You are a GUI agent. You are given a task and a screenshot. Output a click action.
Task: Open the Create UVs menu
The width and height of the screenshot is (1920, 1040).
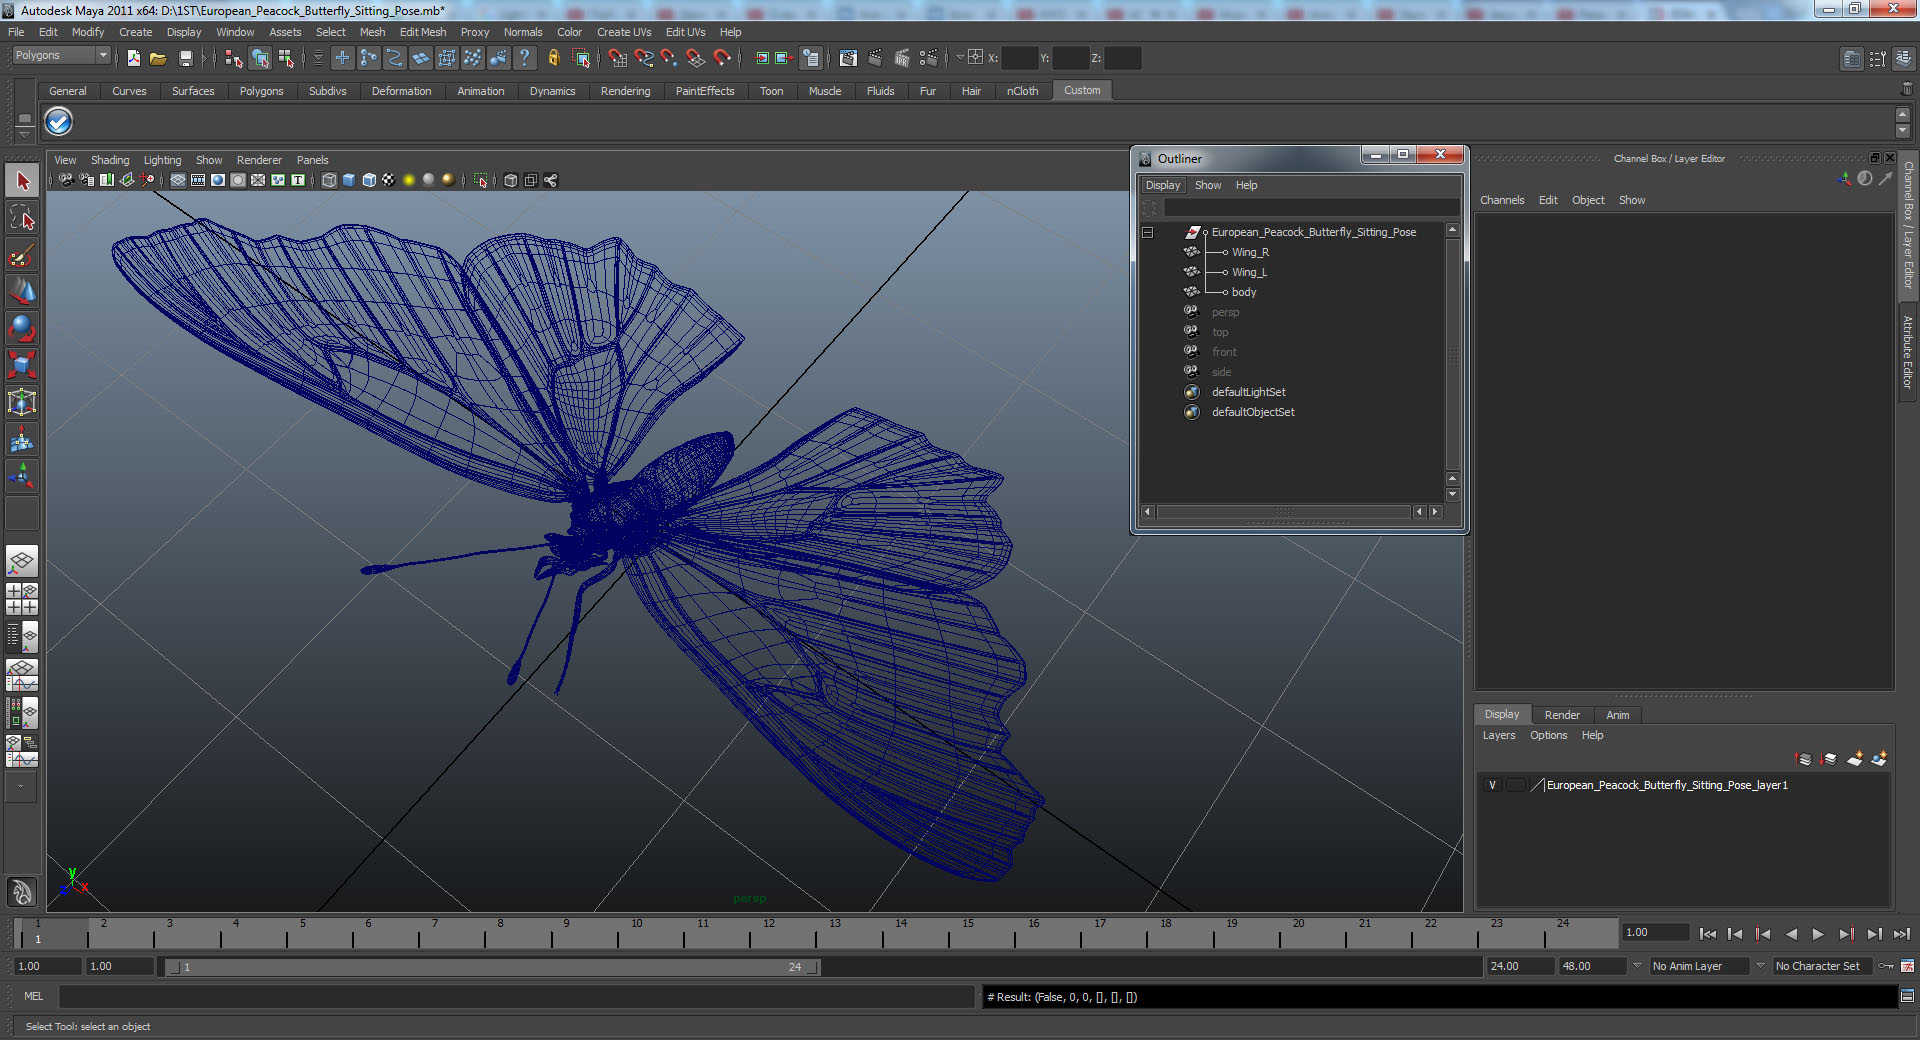coord(624,32)
